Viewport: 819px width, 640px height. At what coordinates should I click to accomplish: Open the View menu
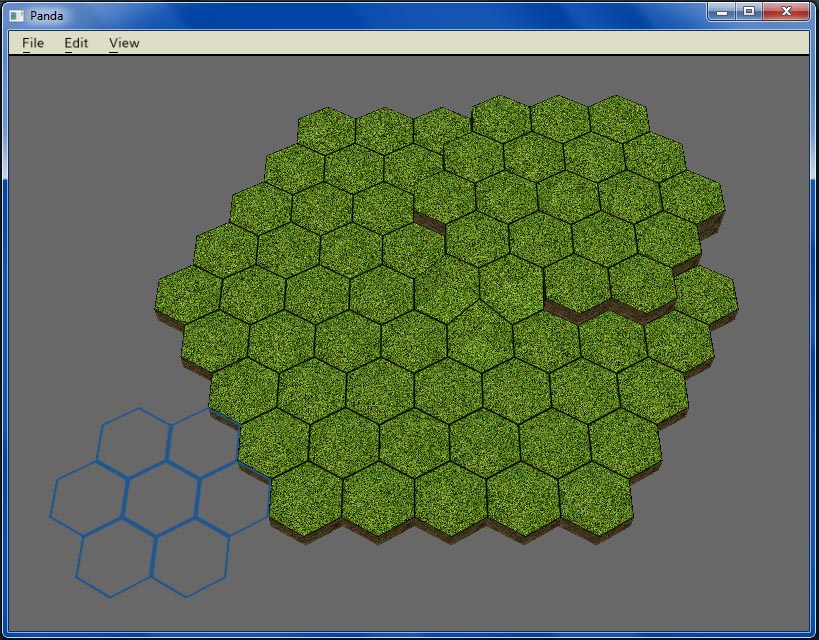coord(124,43)
